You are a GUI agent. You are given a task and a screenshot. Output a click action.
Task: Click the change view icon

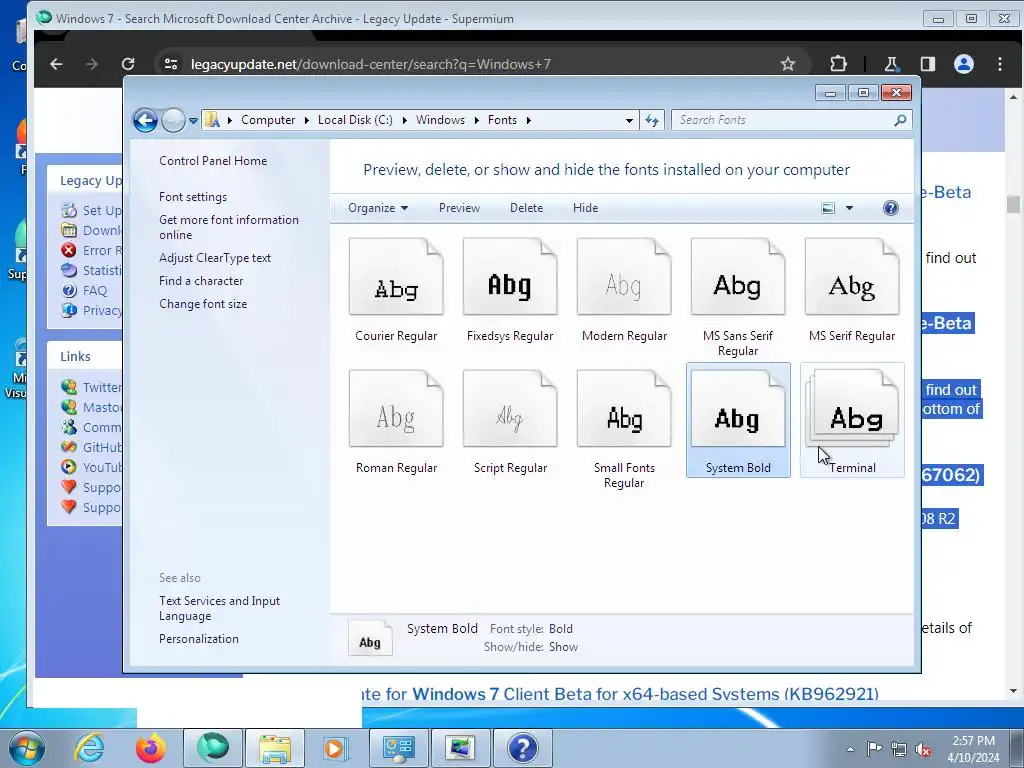point(828,208)
